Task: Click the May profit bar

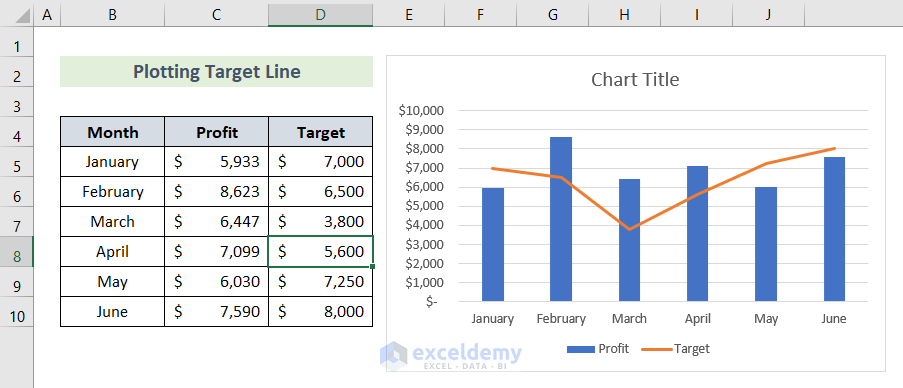Action: click(766, 244)
